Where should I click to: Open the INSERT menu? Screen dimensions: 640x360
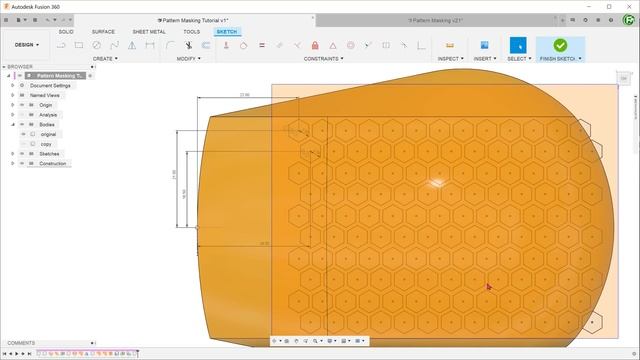point(485,59)
